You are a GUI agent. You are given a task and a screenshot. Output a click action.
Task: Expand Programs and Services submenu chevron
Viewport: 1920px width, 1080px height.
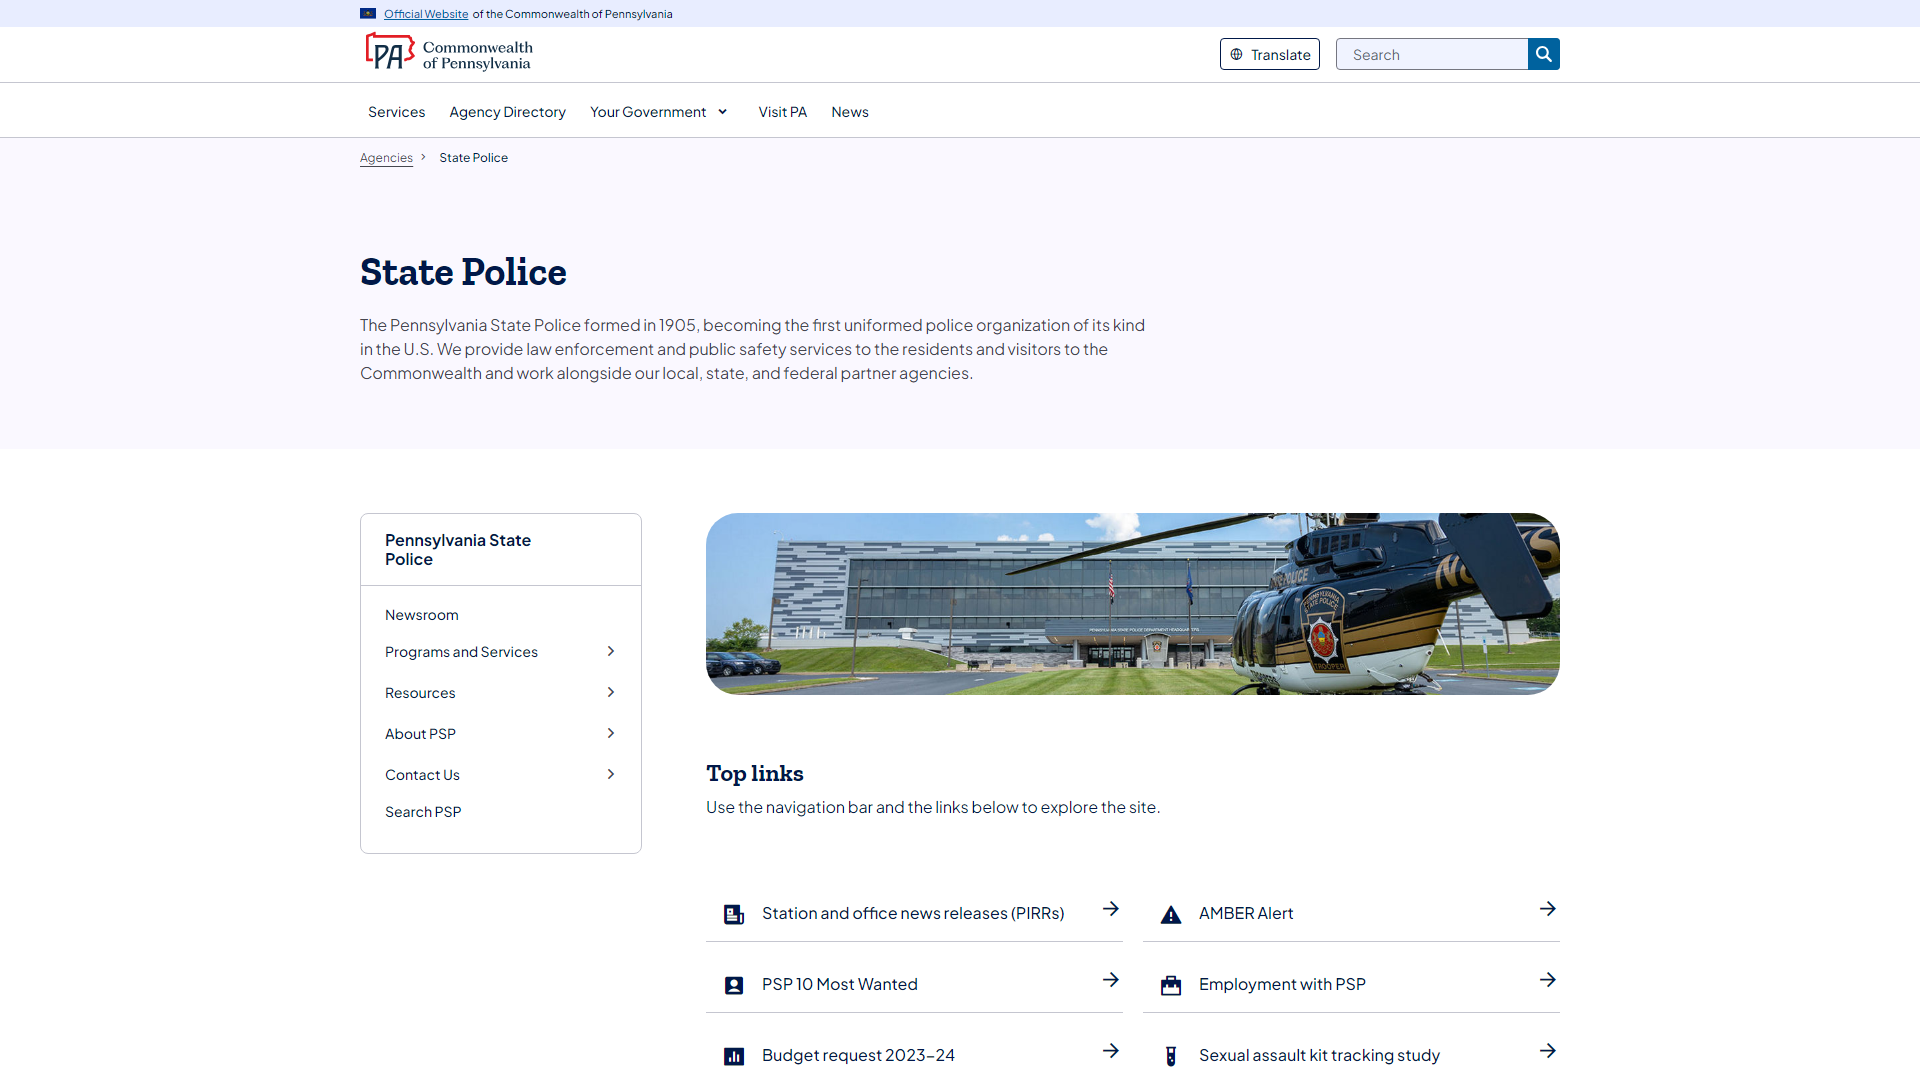tap(611, 652)
